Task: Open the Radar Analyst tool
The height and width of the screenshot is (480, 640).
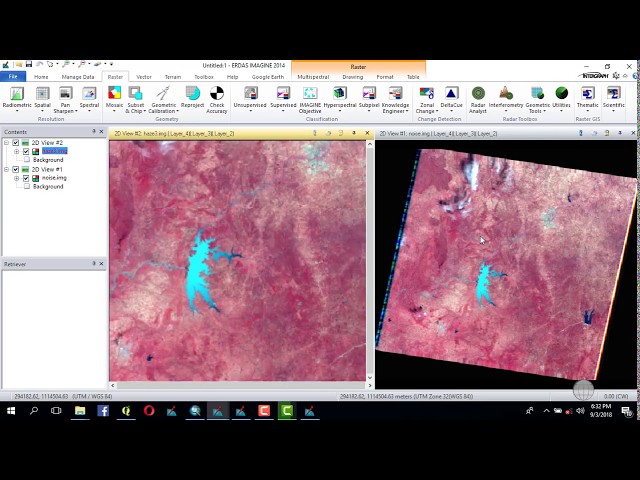Action: tap(478, 93)
